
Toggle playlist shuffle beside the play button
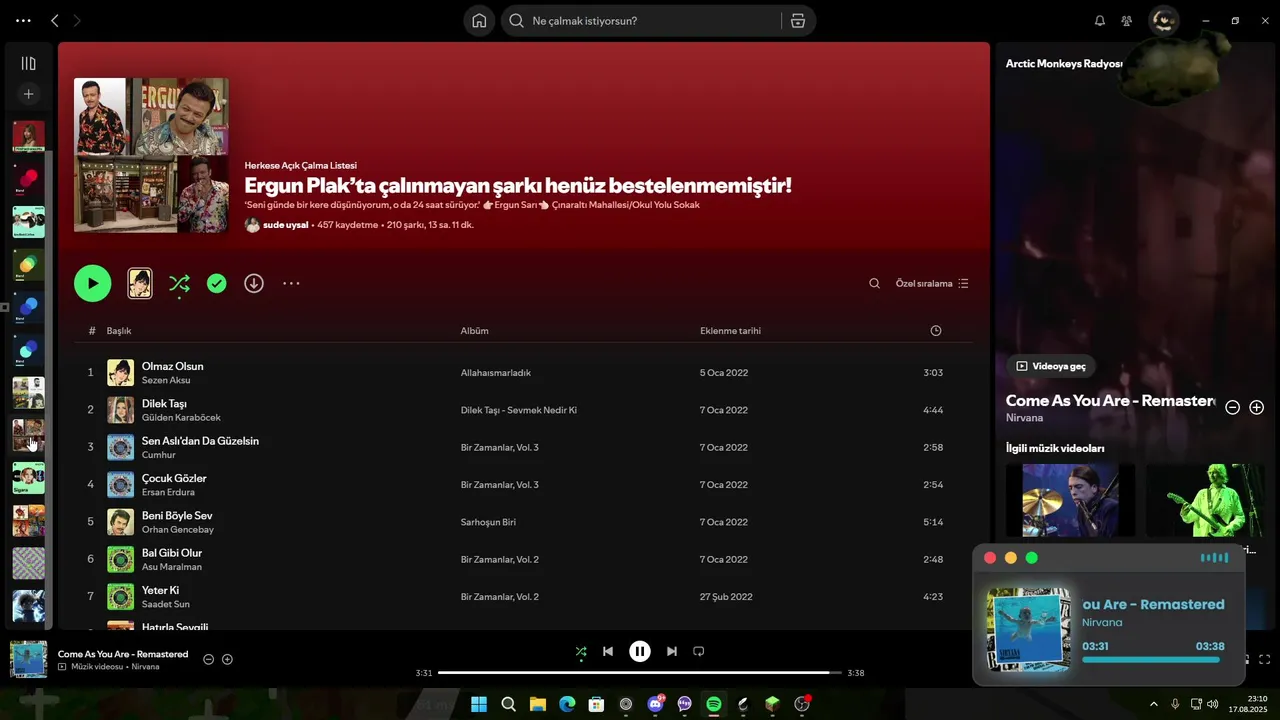coord(179,284)
